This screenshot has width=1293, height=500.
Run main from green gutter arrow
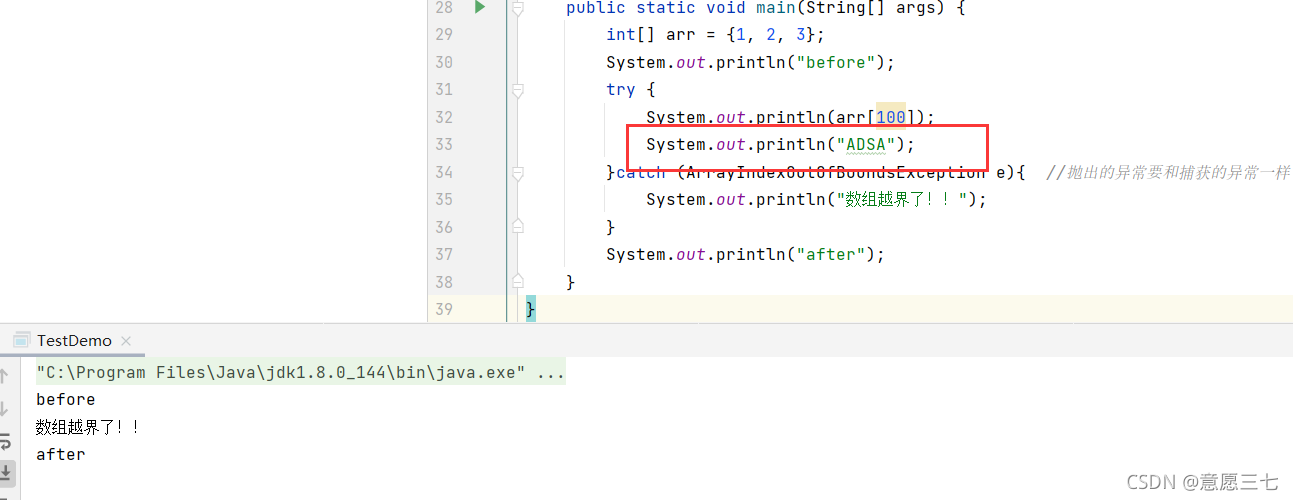(480, 7)
